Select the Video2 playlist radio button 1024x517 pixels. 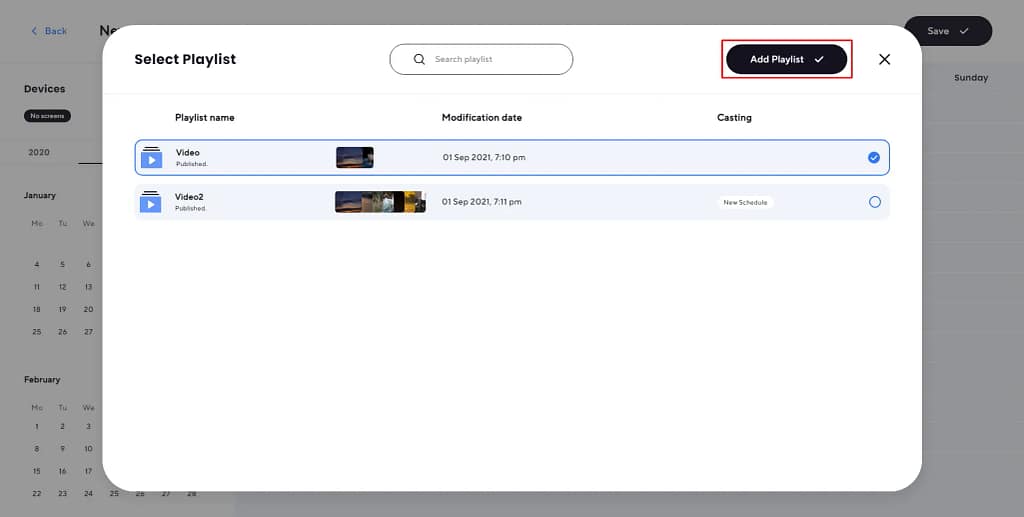[x=875, y=202]
